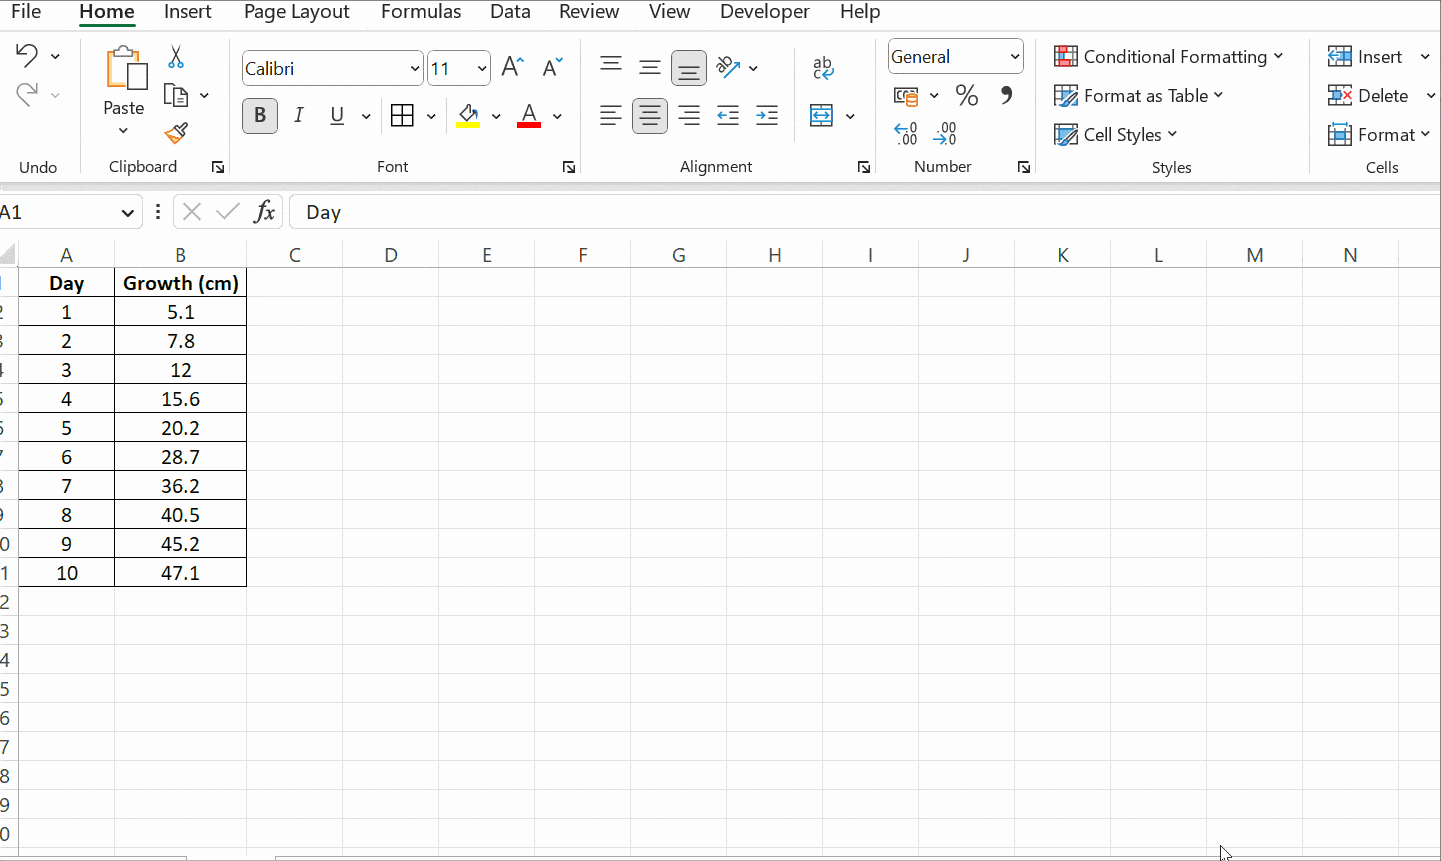
Task: Click the Insert Function fx icon
Action: pos(264,212)
